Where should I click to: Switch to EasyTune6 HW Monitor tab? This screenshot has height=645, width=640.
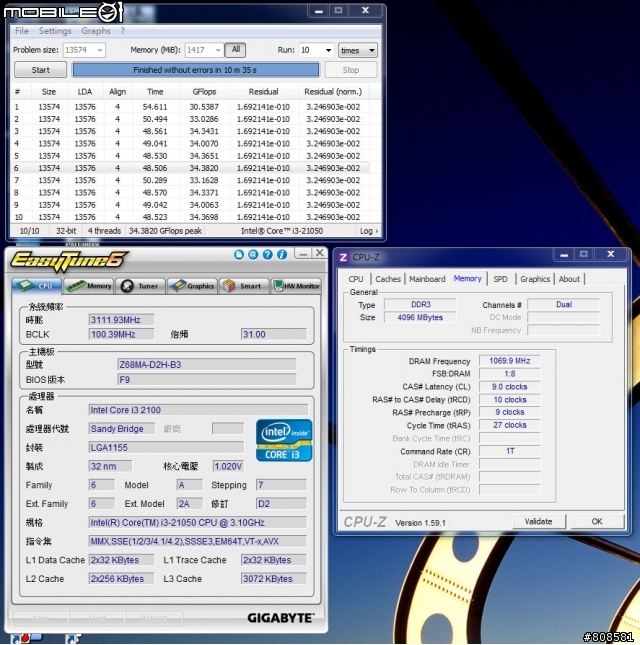pyautogui.click(x=296, y=286)
